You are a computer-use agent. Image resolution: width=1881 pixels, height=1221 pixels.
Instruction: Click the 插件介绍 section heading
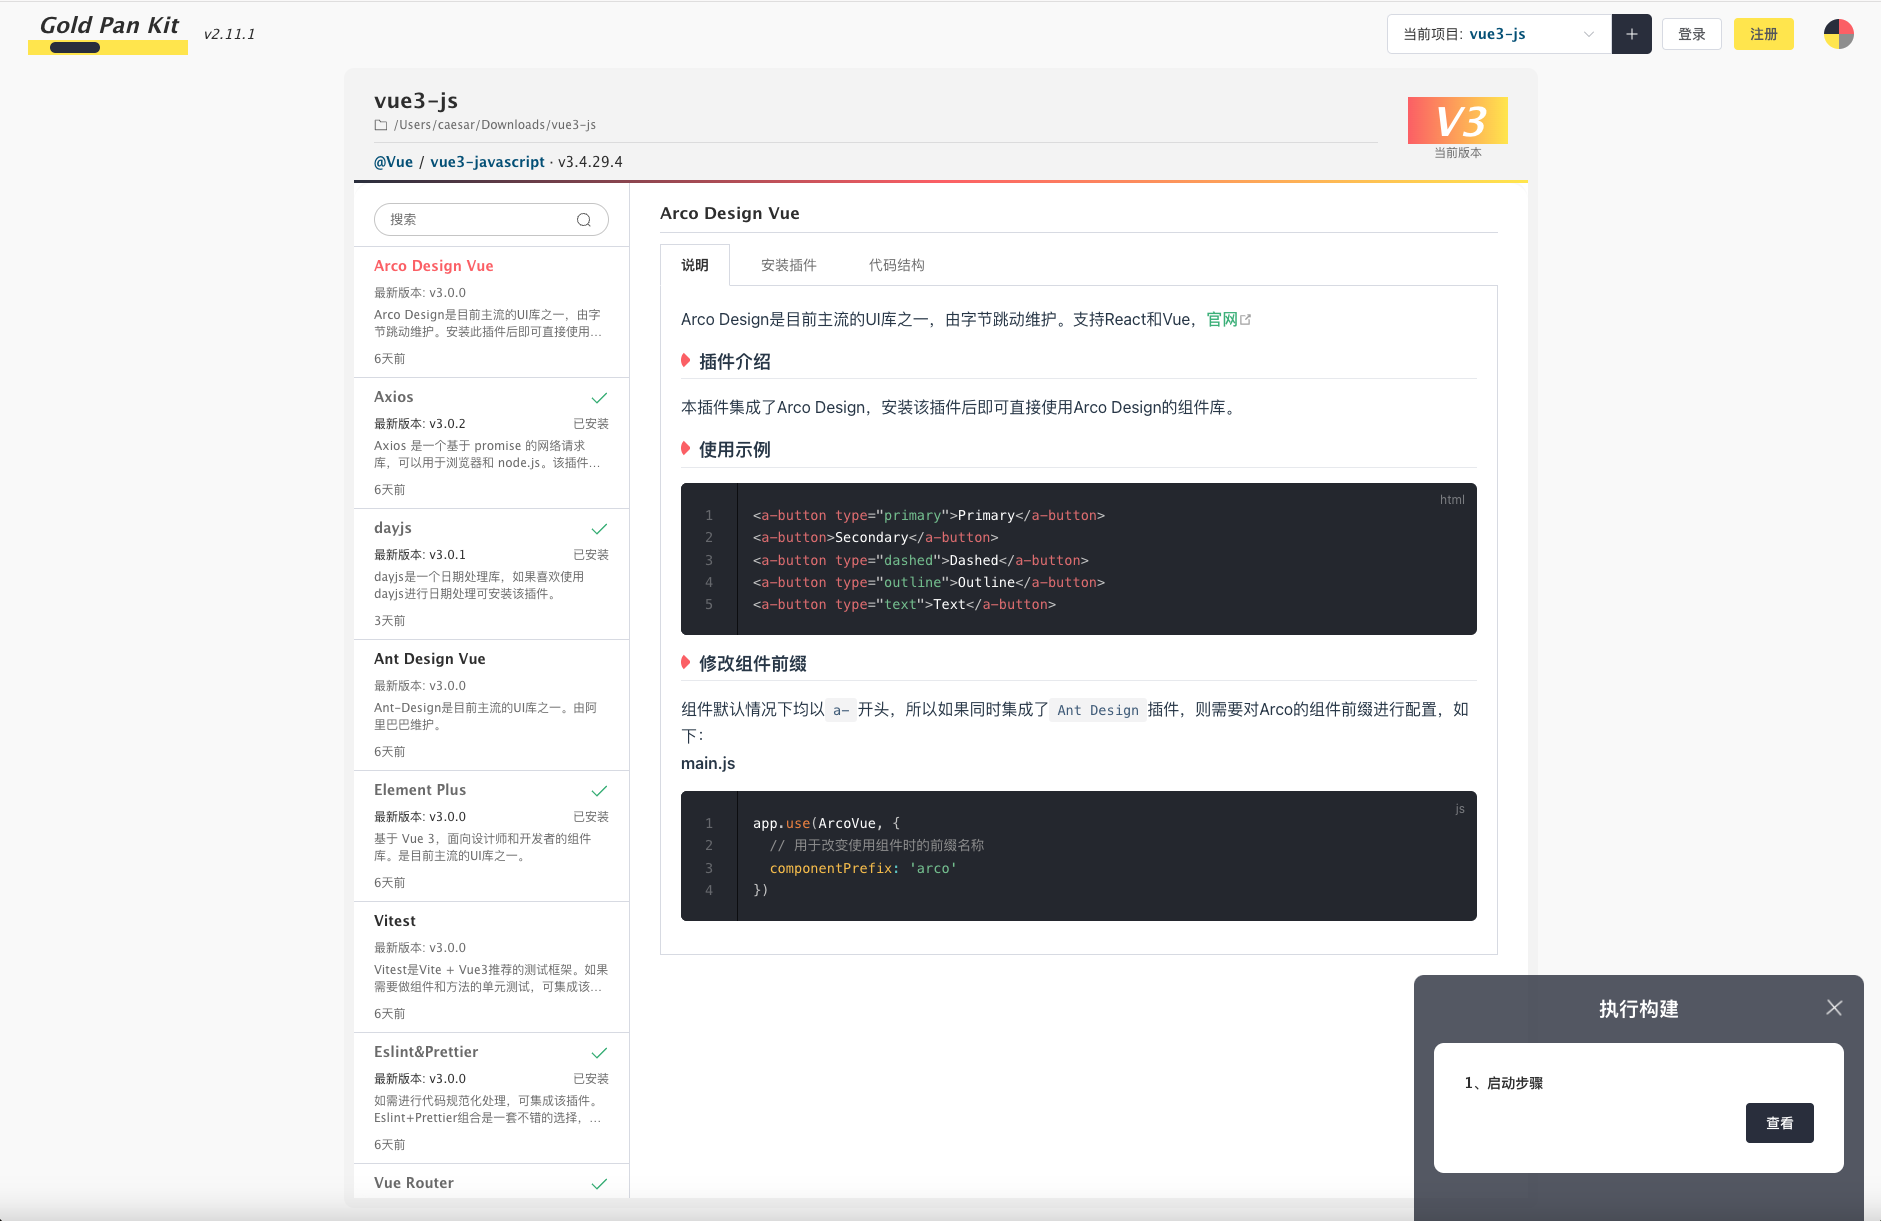(735, 362)
